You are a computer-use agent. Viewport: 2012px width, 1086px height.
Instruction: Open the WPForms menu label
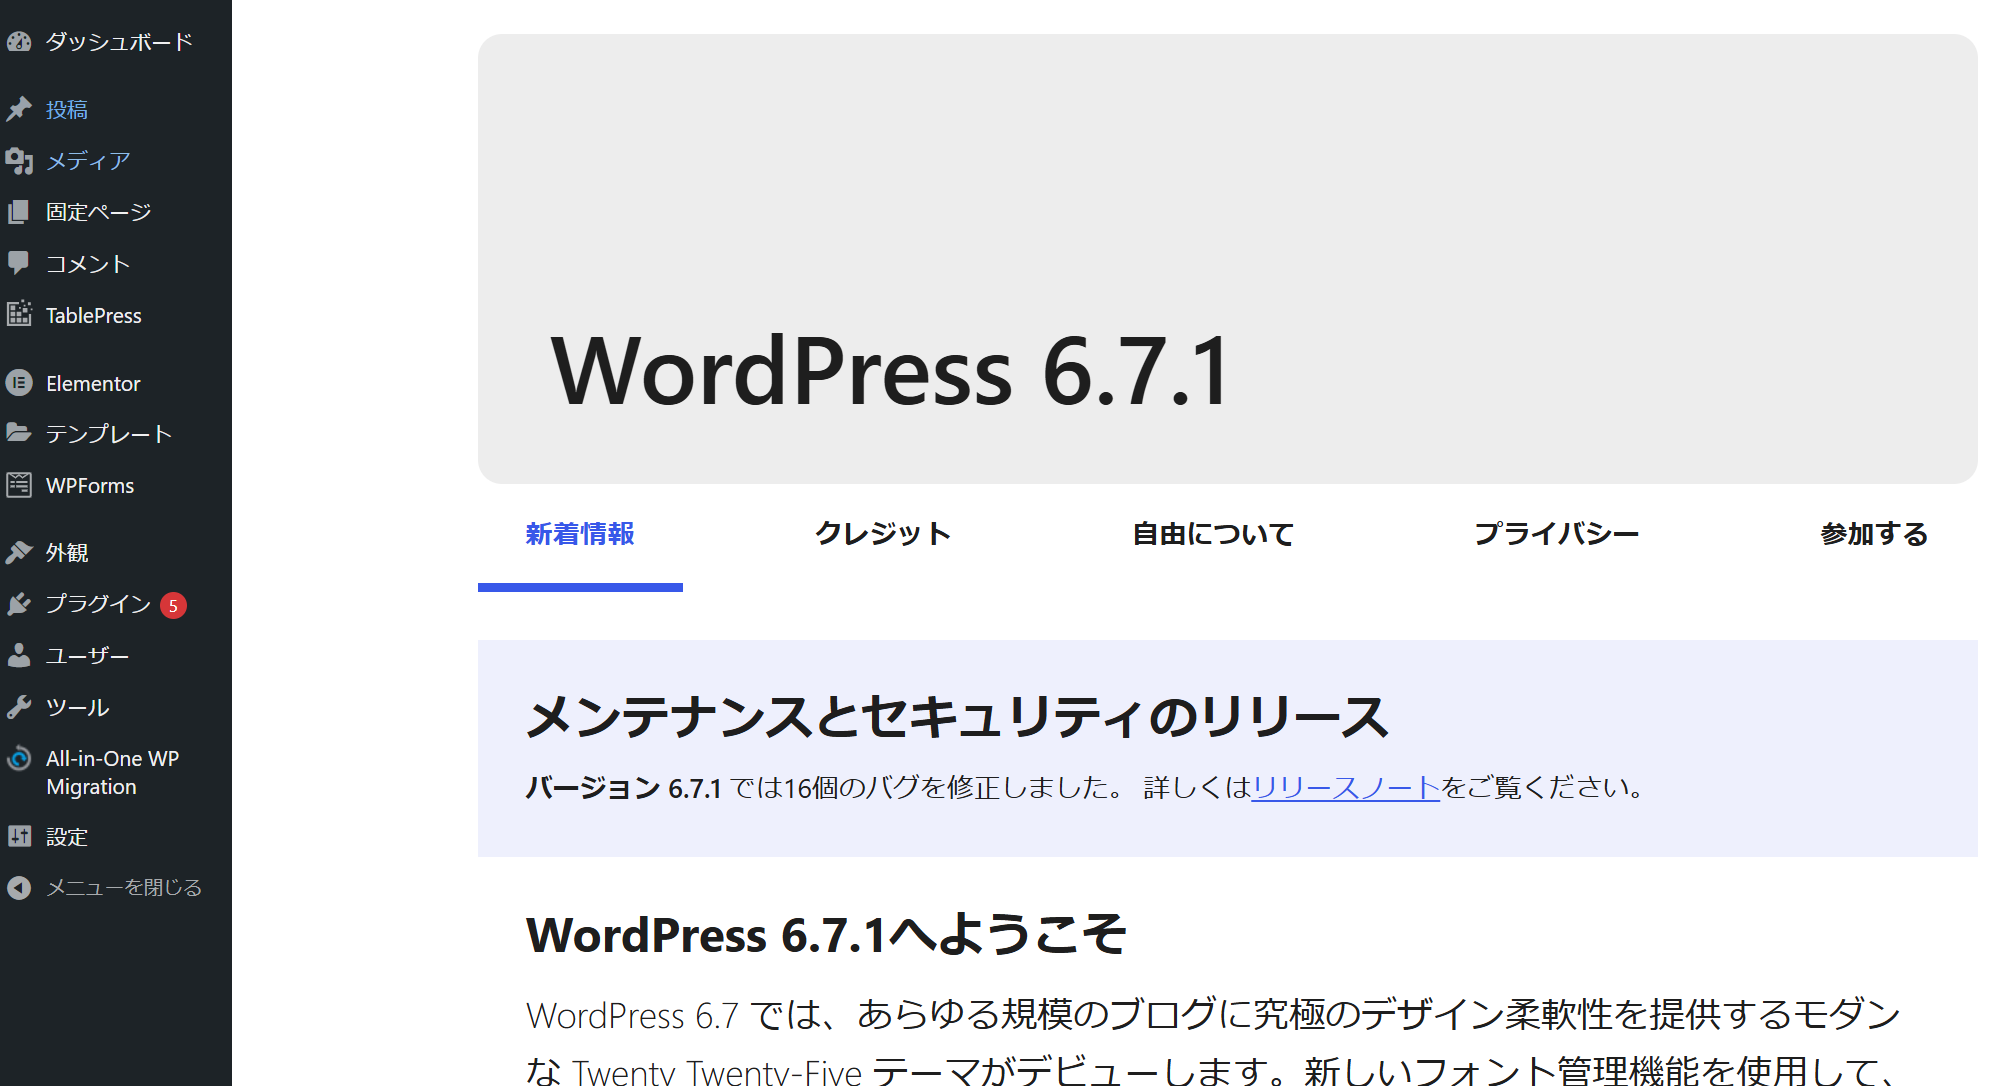(90, 485)
